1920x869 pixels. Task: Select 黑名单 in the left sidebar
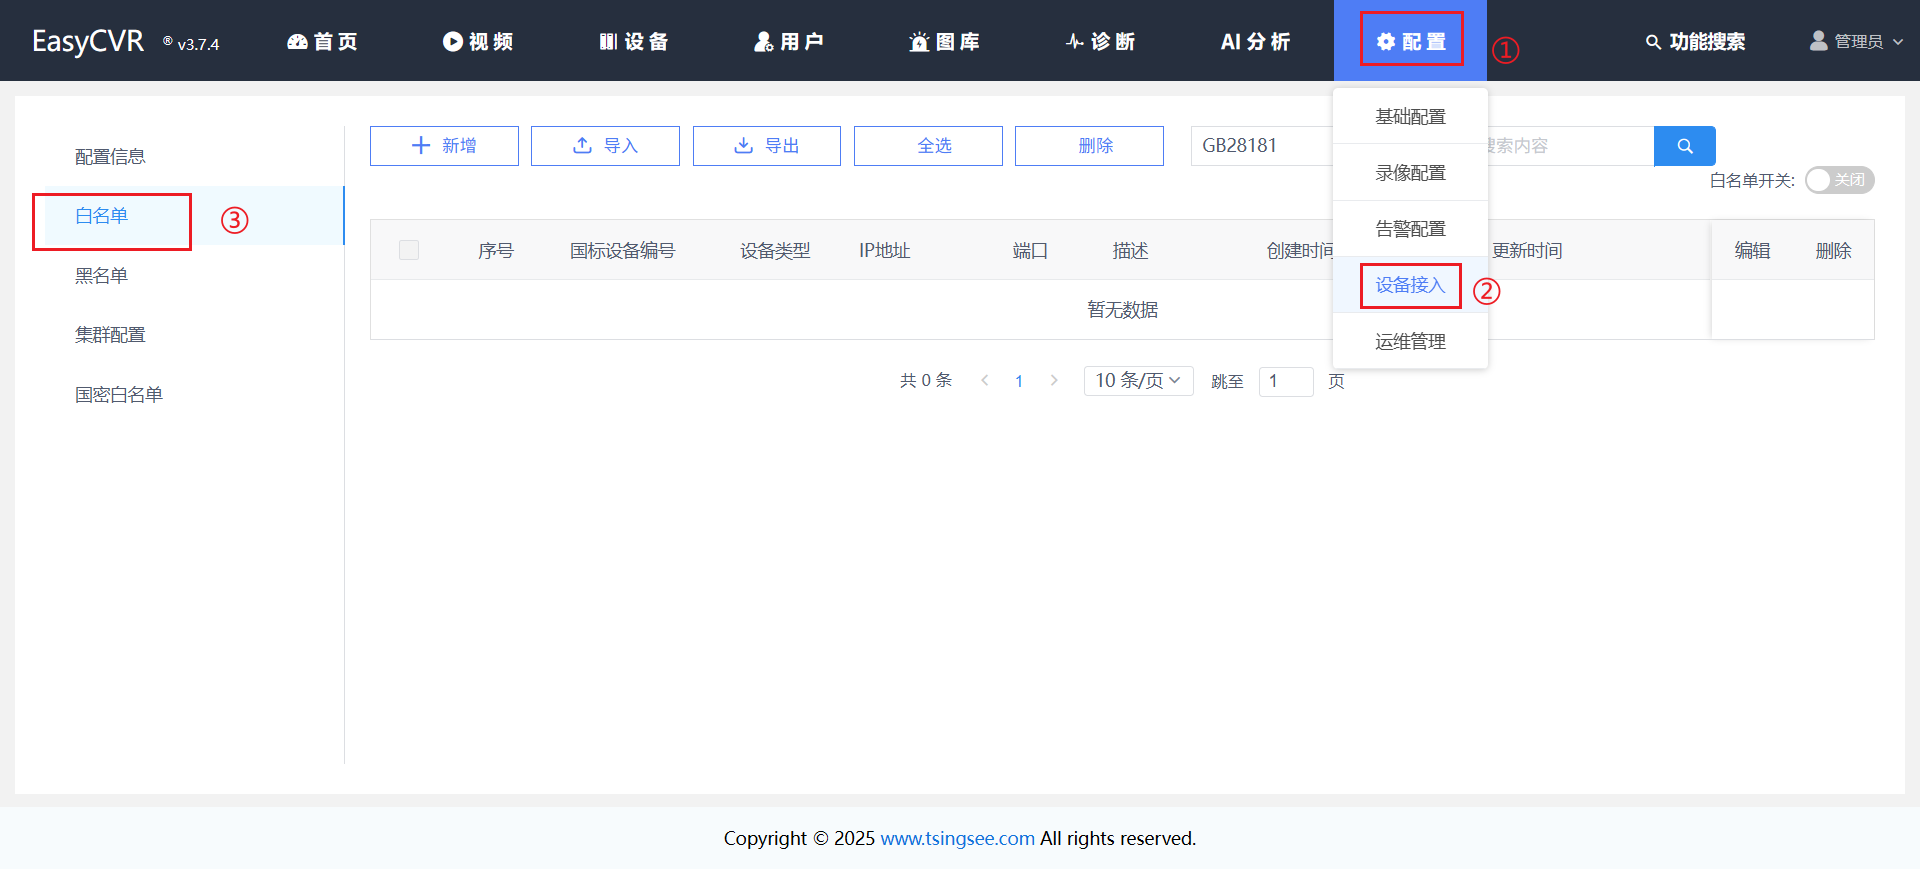point(101,276)
